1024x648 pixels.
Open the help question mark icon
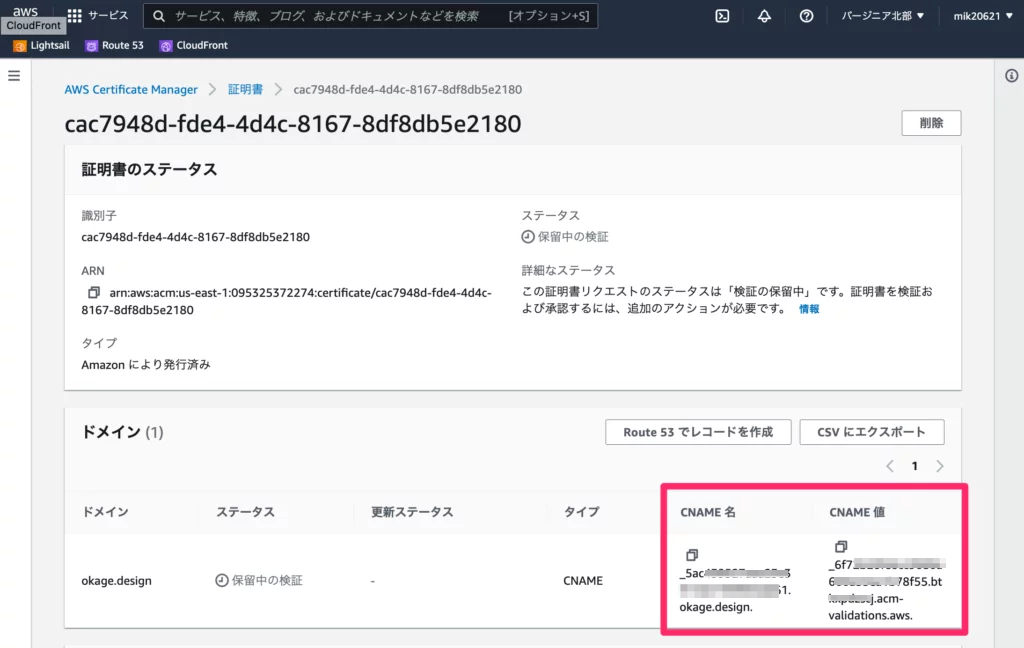807,16
